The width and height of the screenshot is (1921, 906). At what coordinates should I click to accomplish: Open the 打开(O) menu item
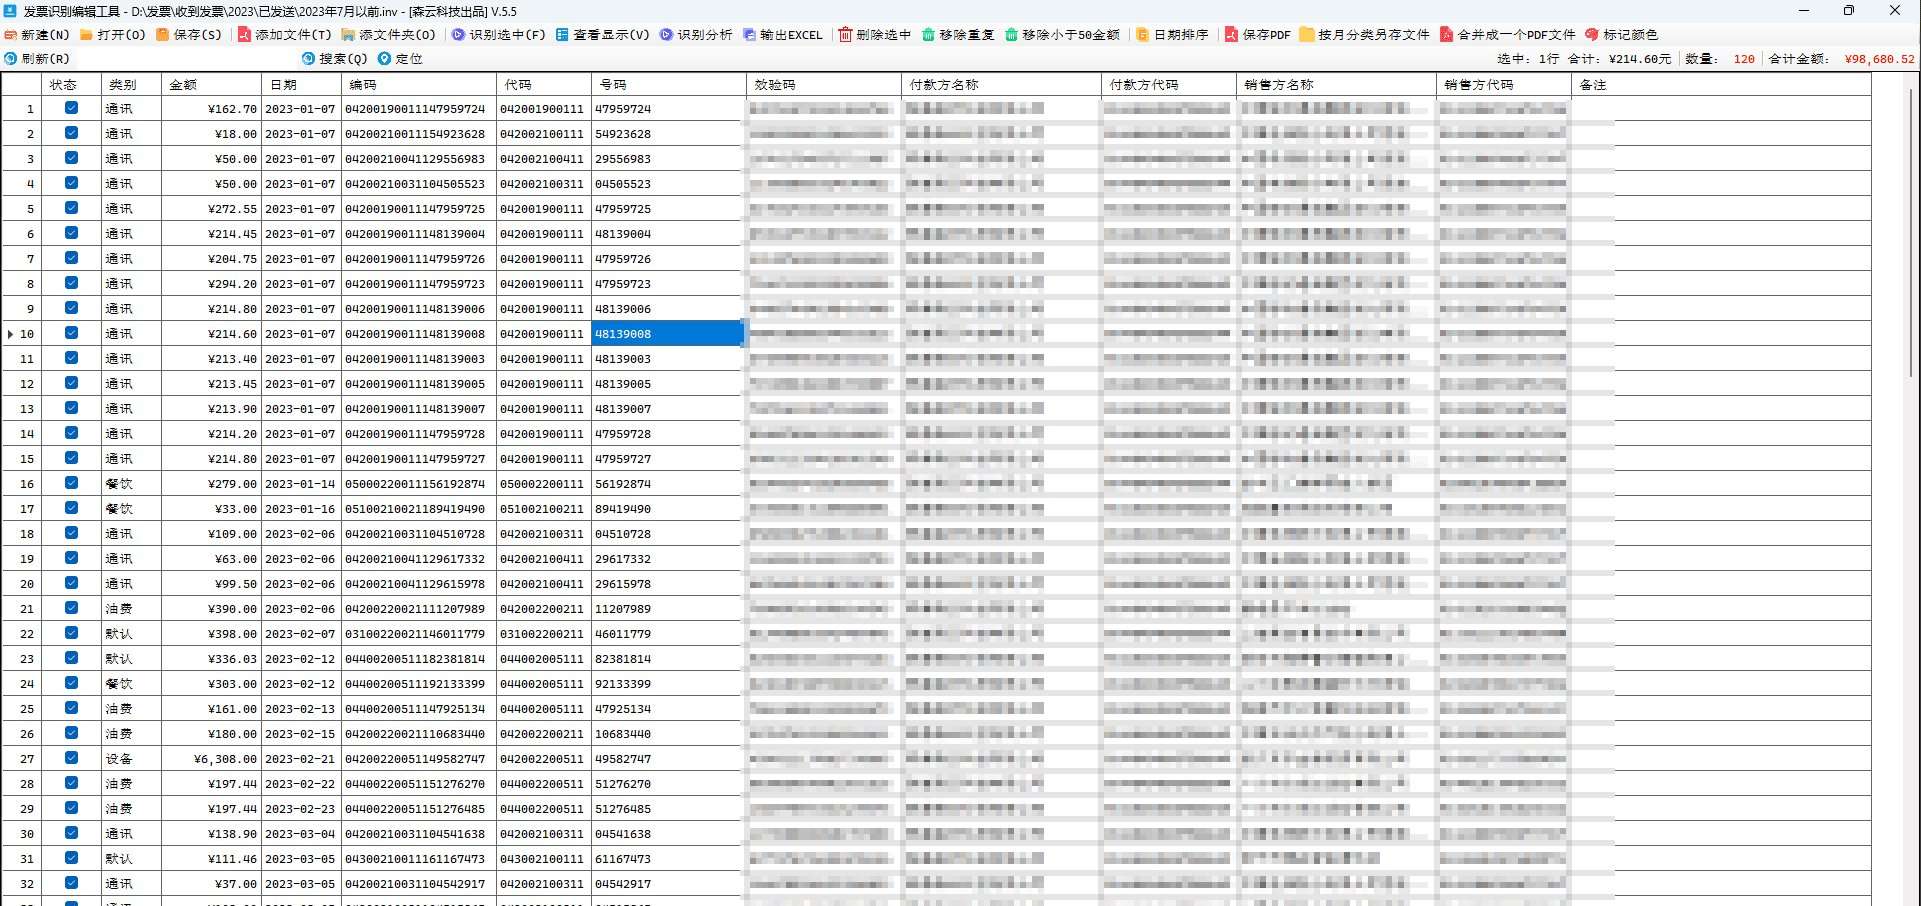112,35
